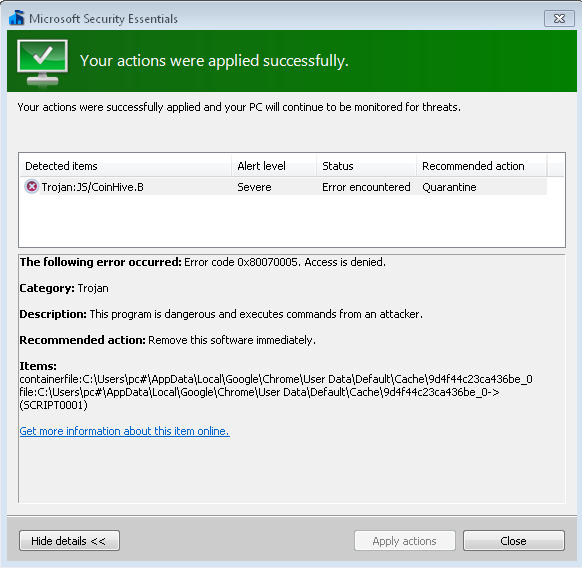Select the Trojan:JS/CoinHive.B detected item
This screenshot has width=582, height=568.
[92, 187]
